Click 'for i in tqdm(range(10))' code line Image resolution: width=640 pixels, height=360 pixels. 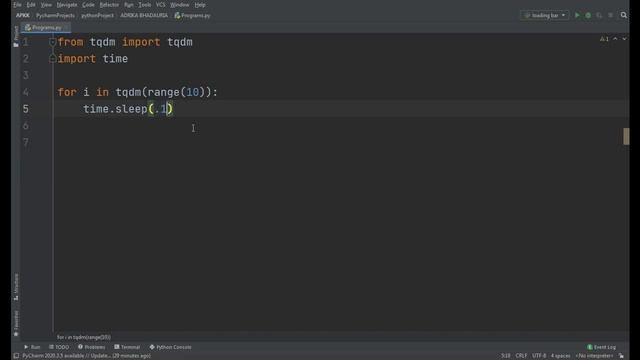click(138, 92)
